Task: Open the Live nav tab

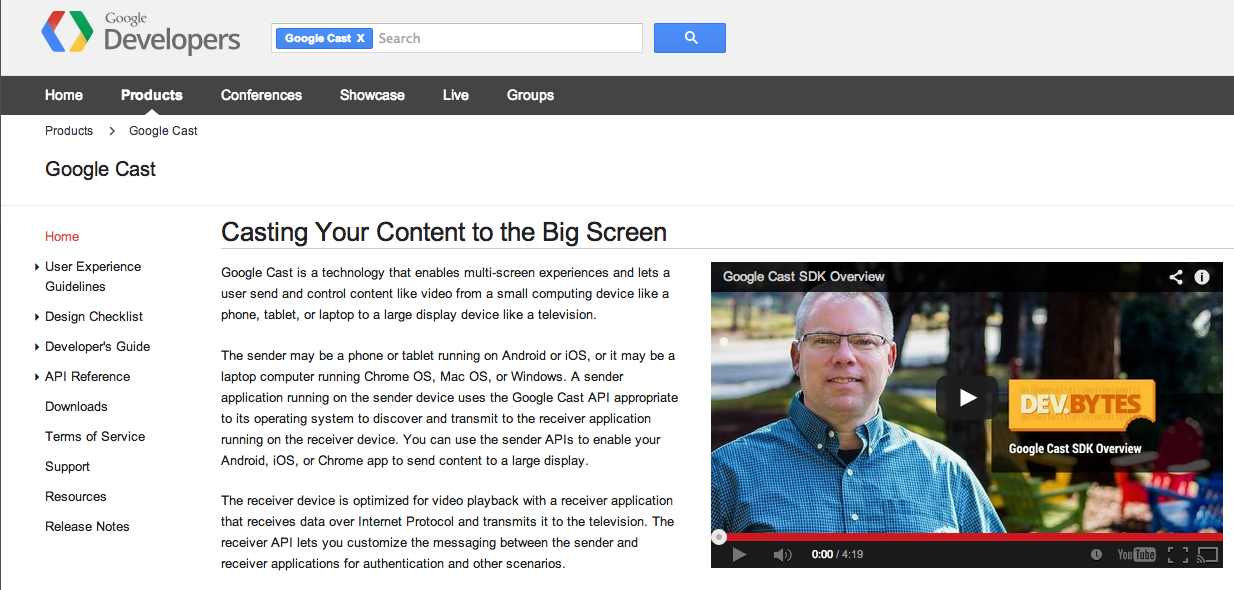Action: coord(456,95)
